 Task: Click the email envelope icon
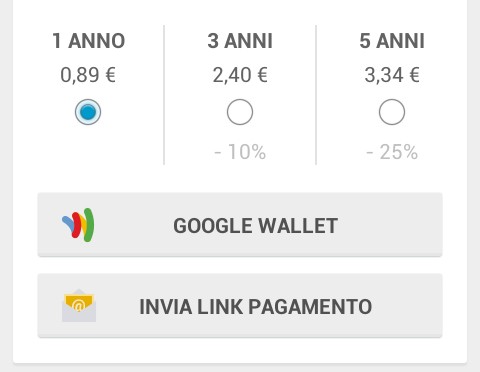(x=79, y=305)
